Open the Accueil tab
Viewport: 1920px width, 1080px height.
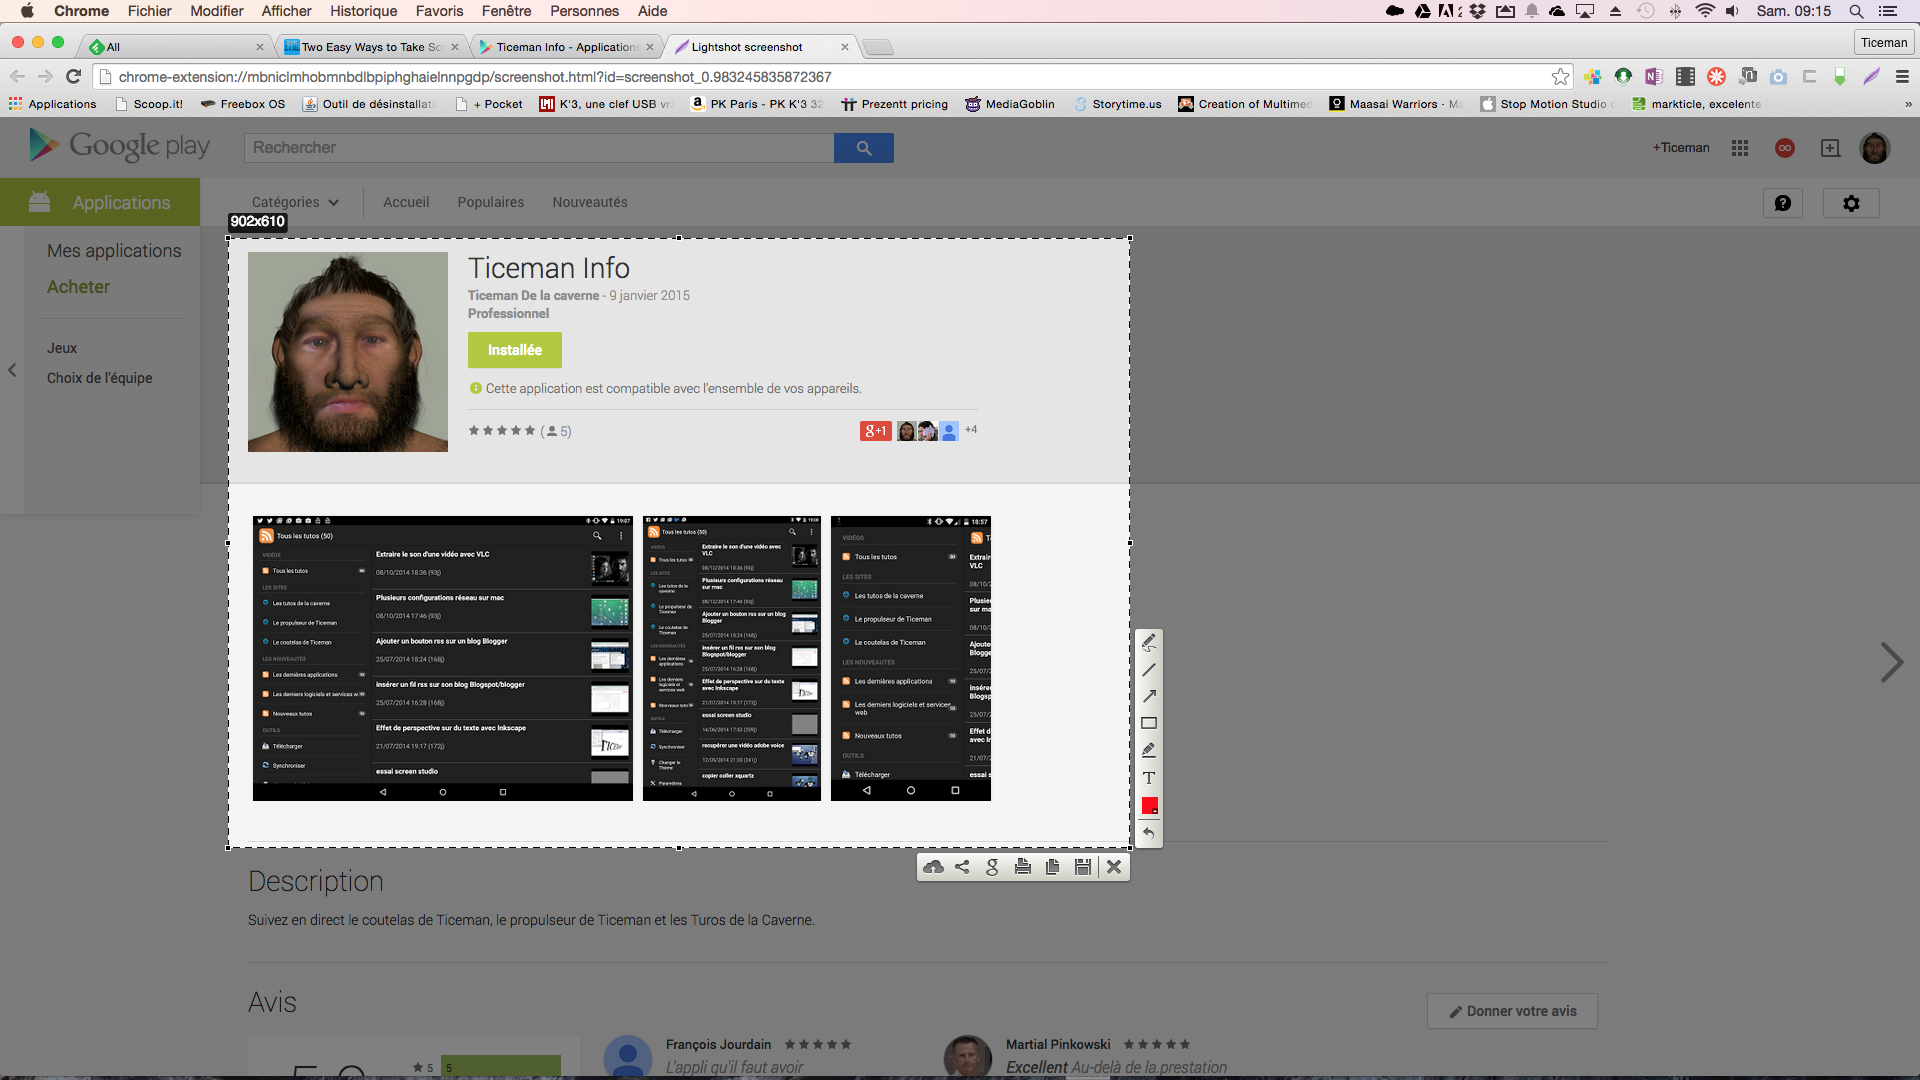click(x=406, y=202)
